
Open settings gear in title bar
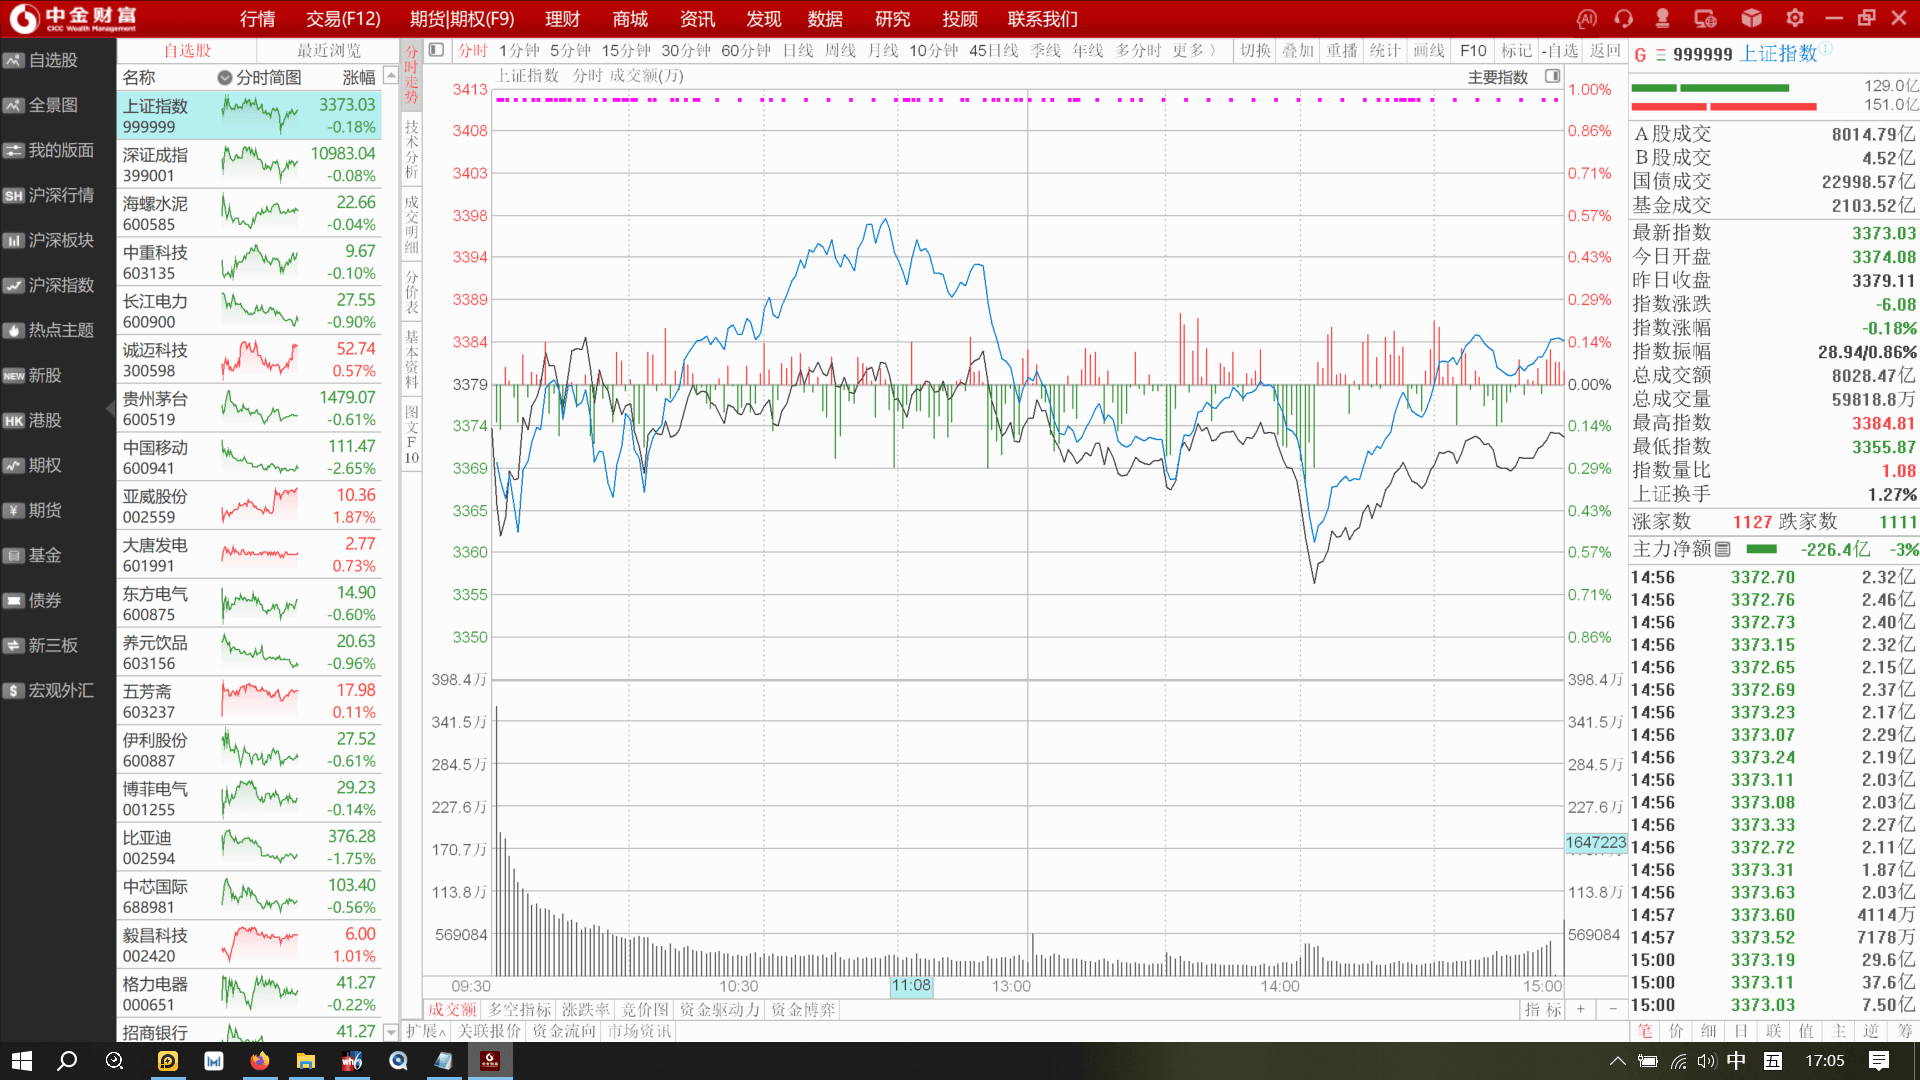(x=1795, y=18)
